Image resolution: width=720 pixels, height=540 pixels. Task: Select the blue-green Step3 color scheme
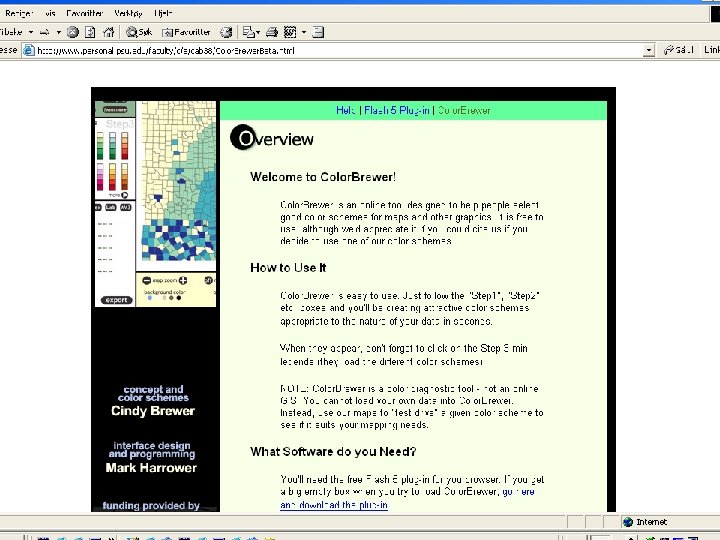point(112,146)
